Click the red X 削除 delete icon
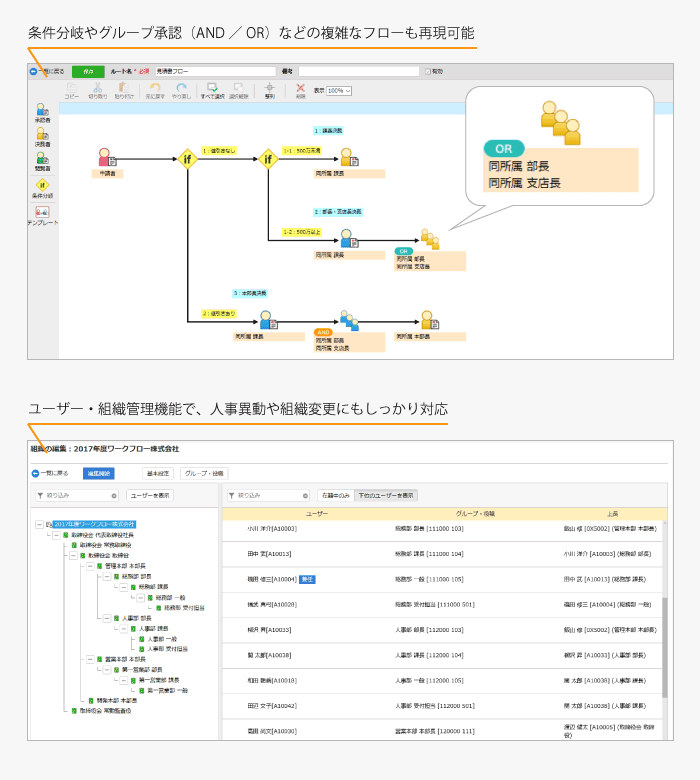 coord(301,88)
